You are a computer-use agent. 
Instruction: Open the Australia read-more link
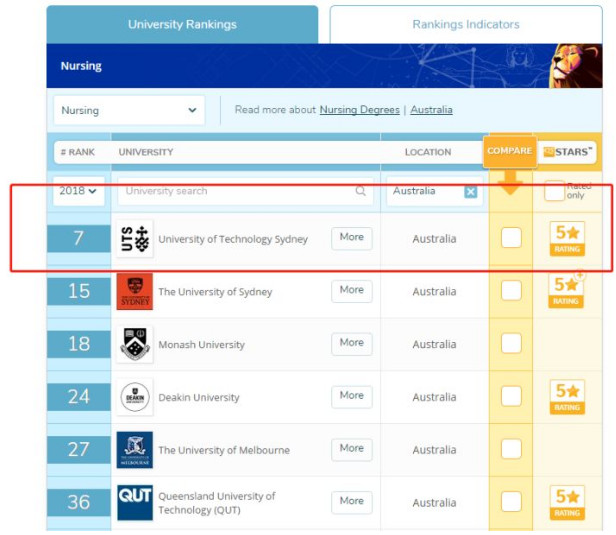tap(431, 110)
